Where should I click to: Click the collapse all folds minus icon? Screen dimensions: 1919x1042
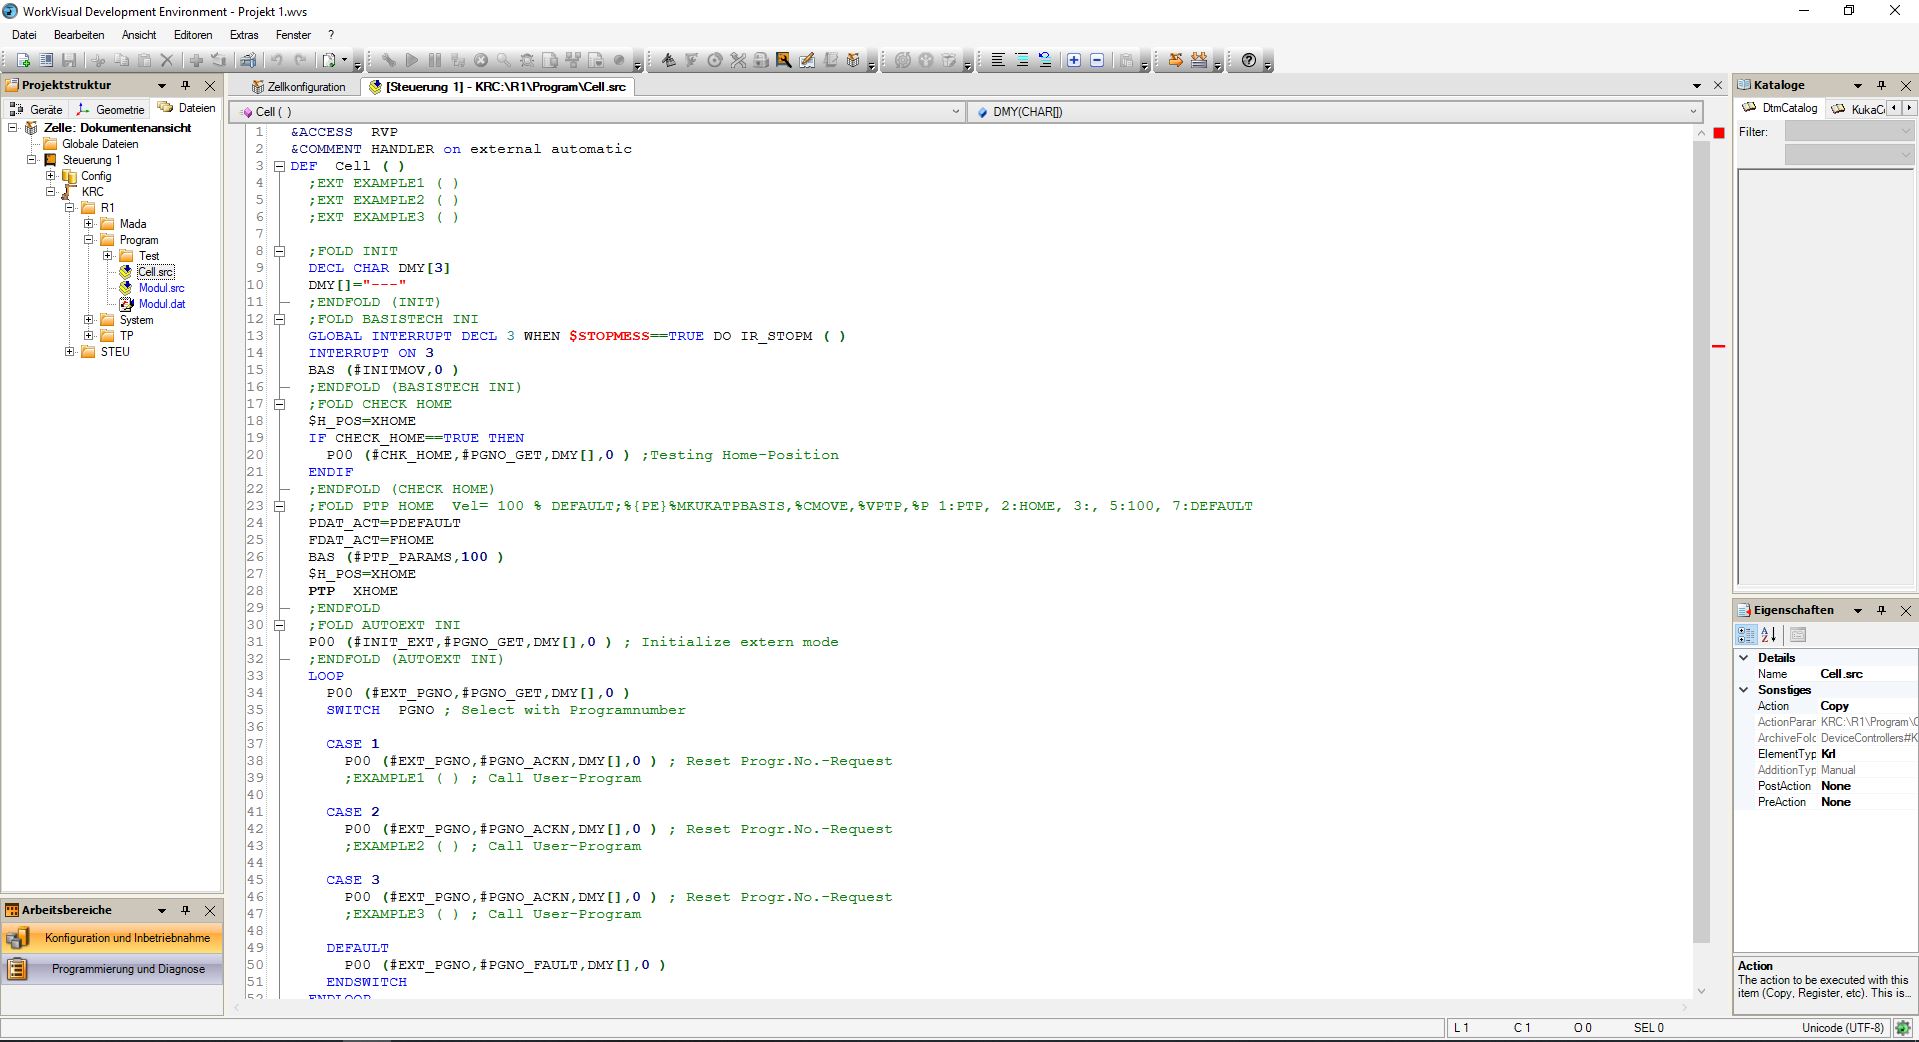coord(1096,61)
